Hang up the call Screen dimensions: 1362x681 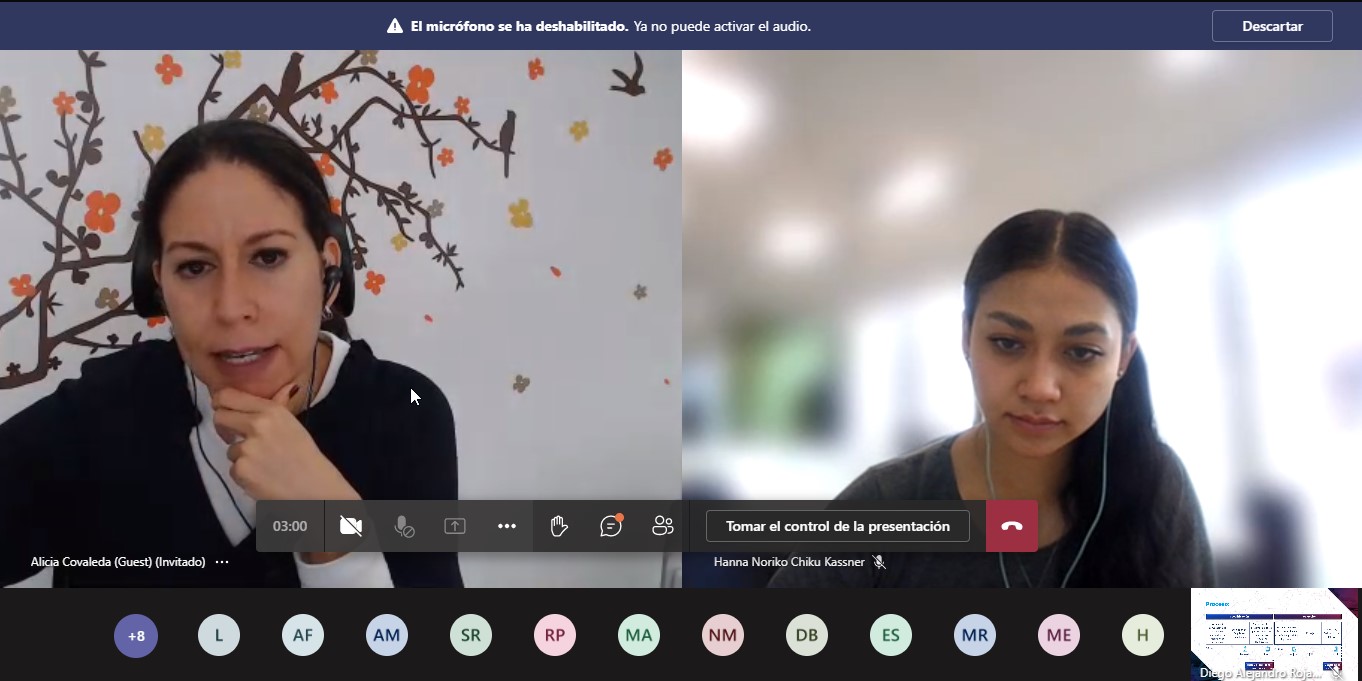(1011, 526)
